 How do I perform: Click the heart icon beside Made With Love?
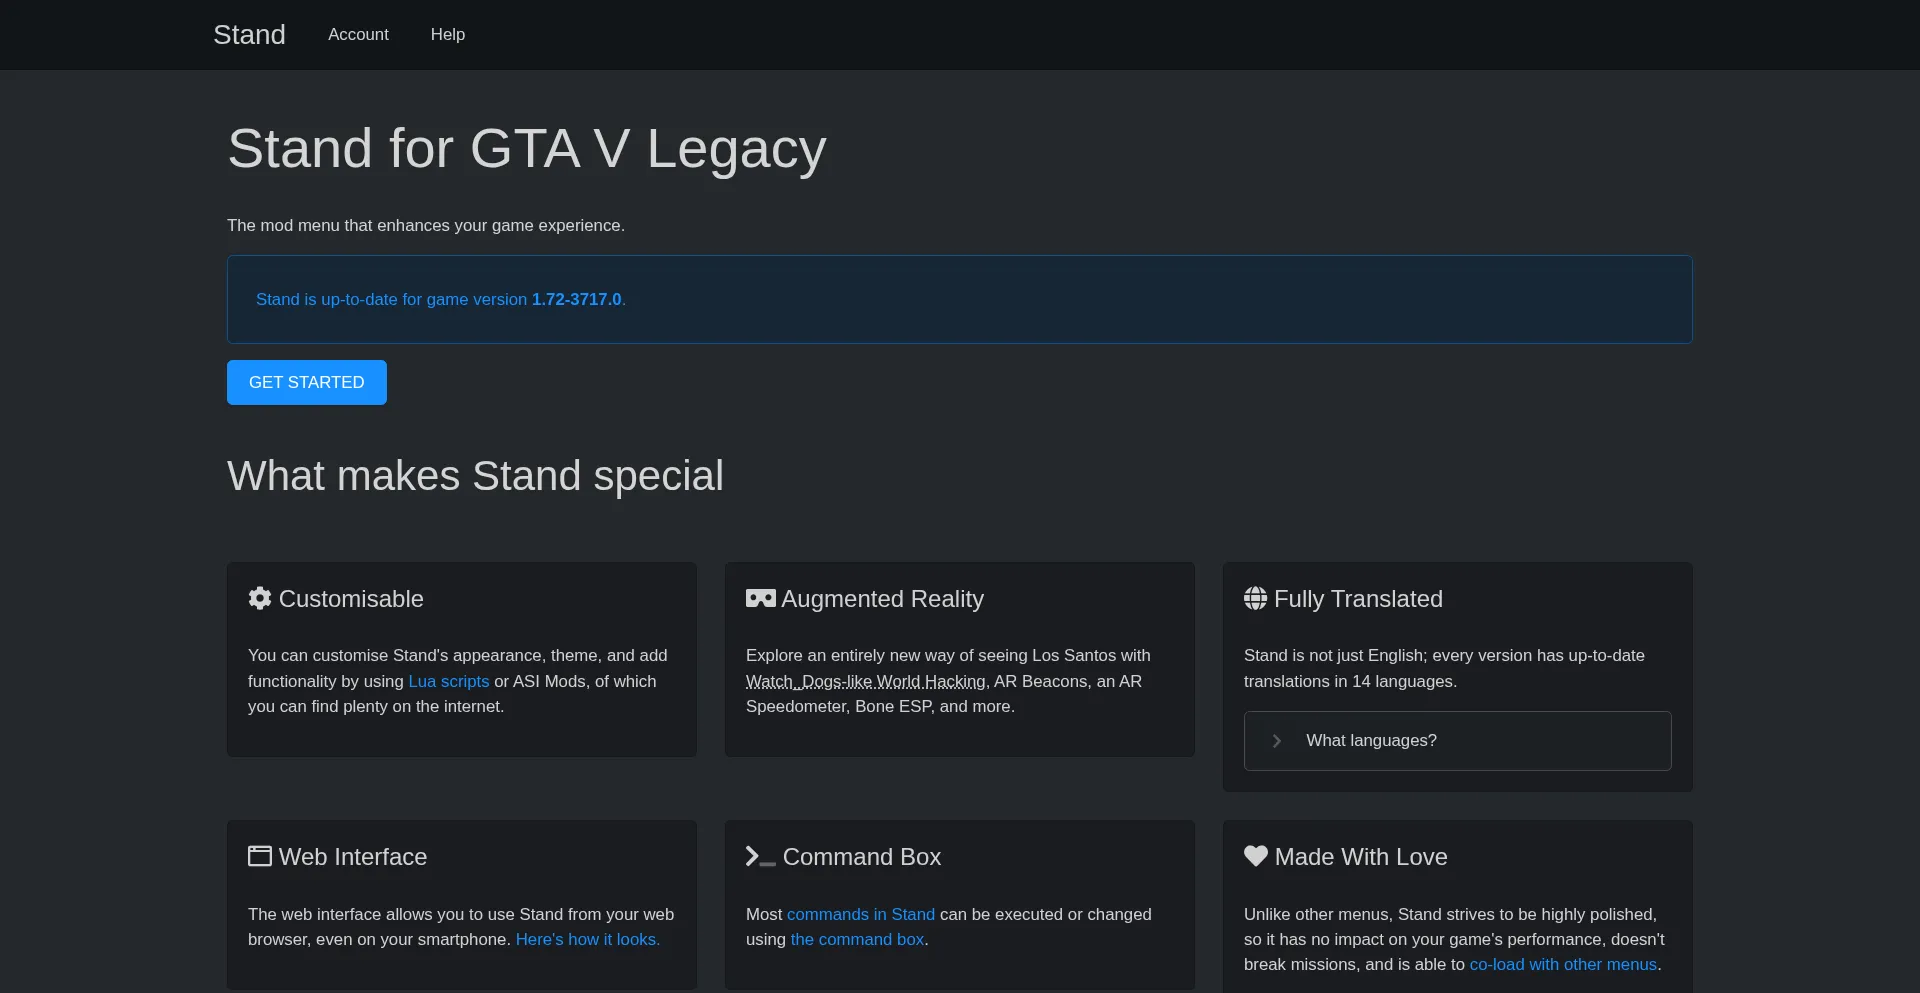1255,856
